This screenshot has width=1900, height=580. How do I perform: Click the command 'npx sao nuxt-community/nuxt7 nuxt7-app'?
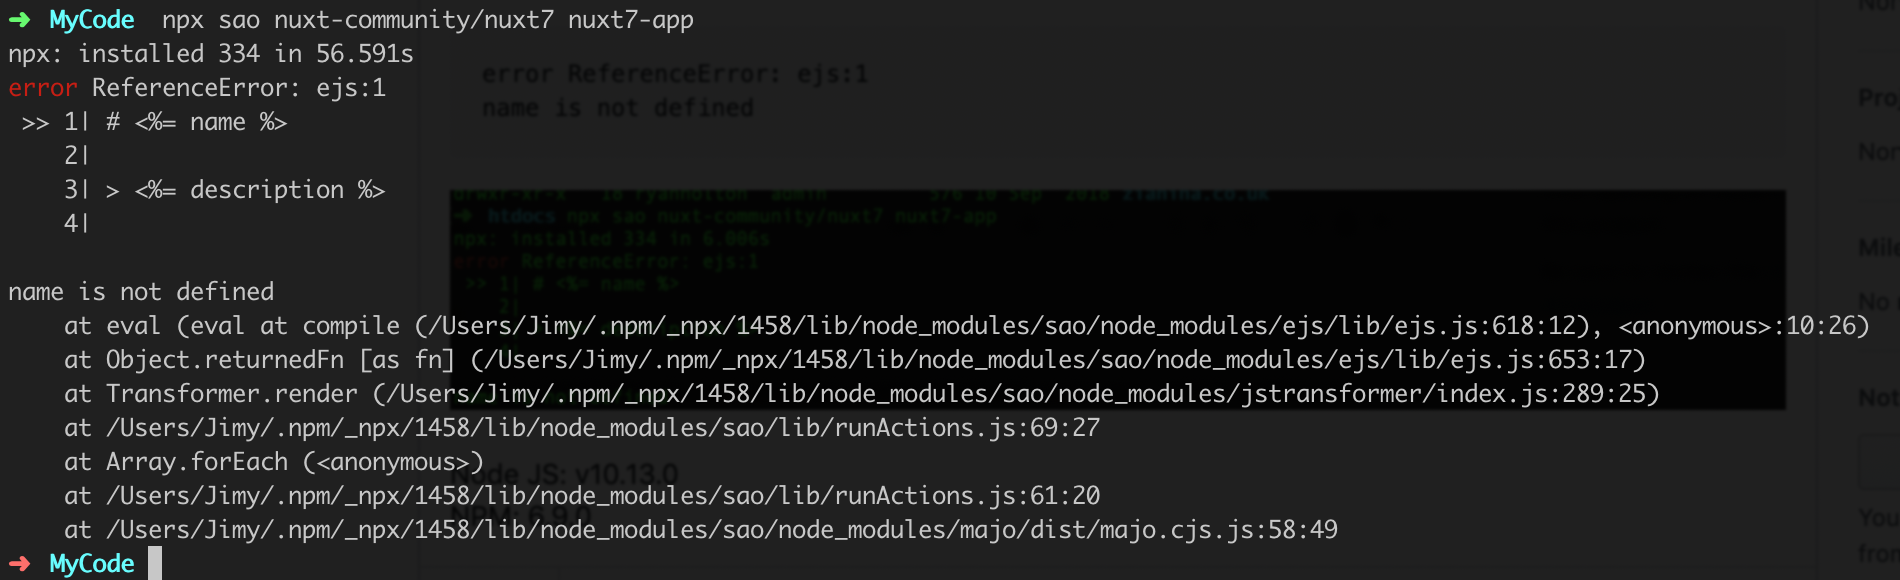(x=427, y=20)
